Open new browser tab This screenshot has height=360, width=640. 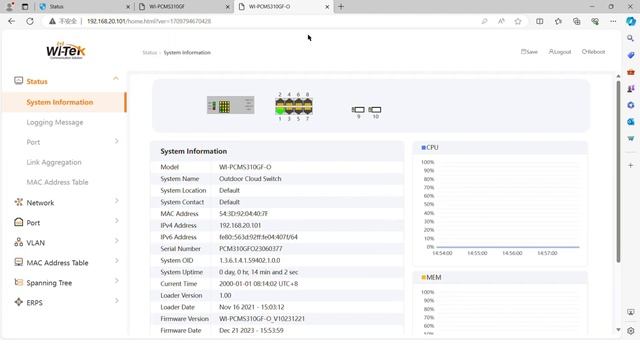click(341, 7)
